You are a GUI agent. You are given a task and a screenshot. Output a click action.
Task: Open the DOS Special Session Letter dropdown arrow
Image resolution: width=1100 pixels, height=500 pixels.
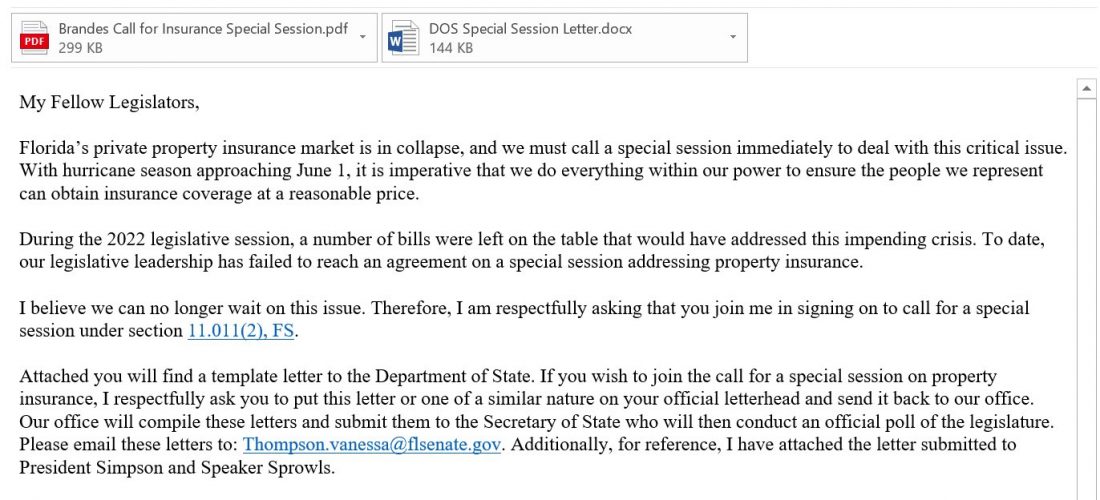click(733, 37)
